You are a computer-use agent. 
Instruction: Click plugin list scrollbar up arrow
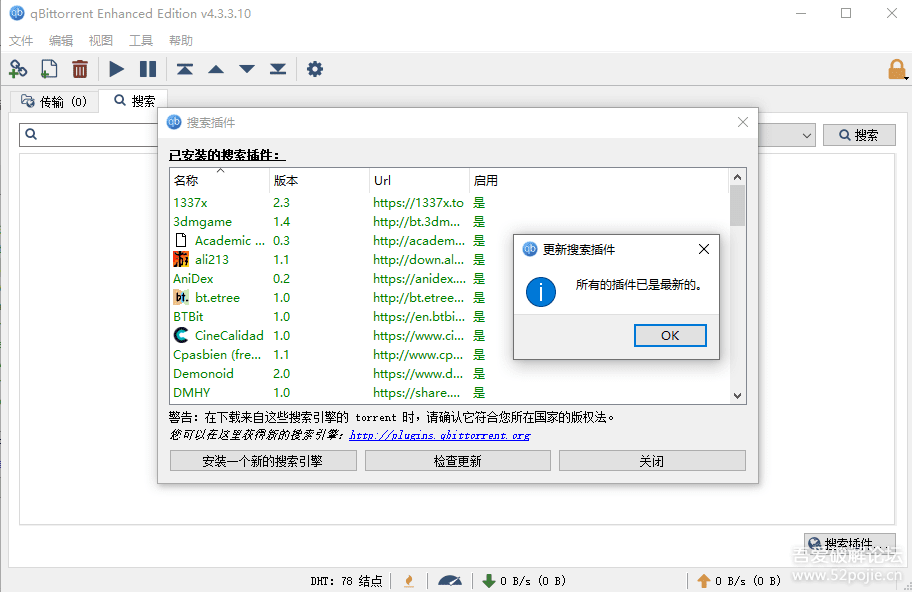738,177
